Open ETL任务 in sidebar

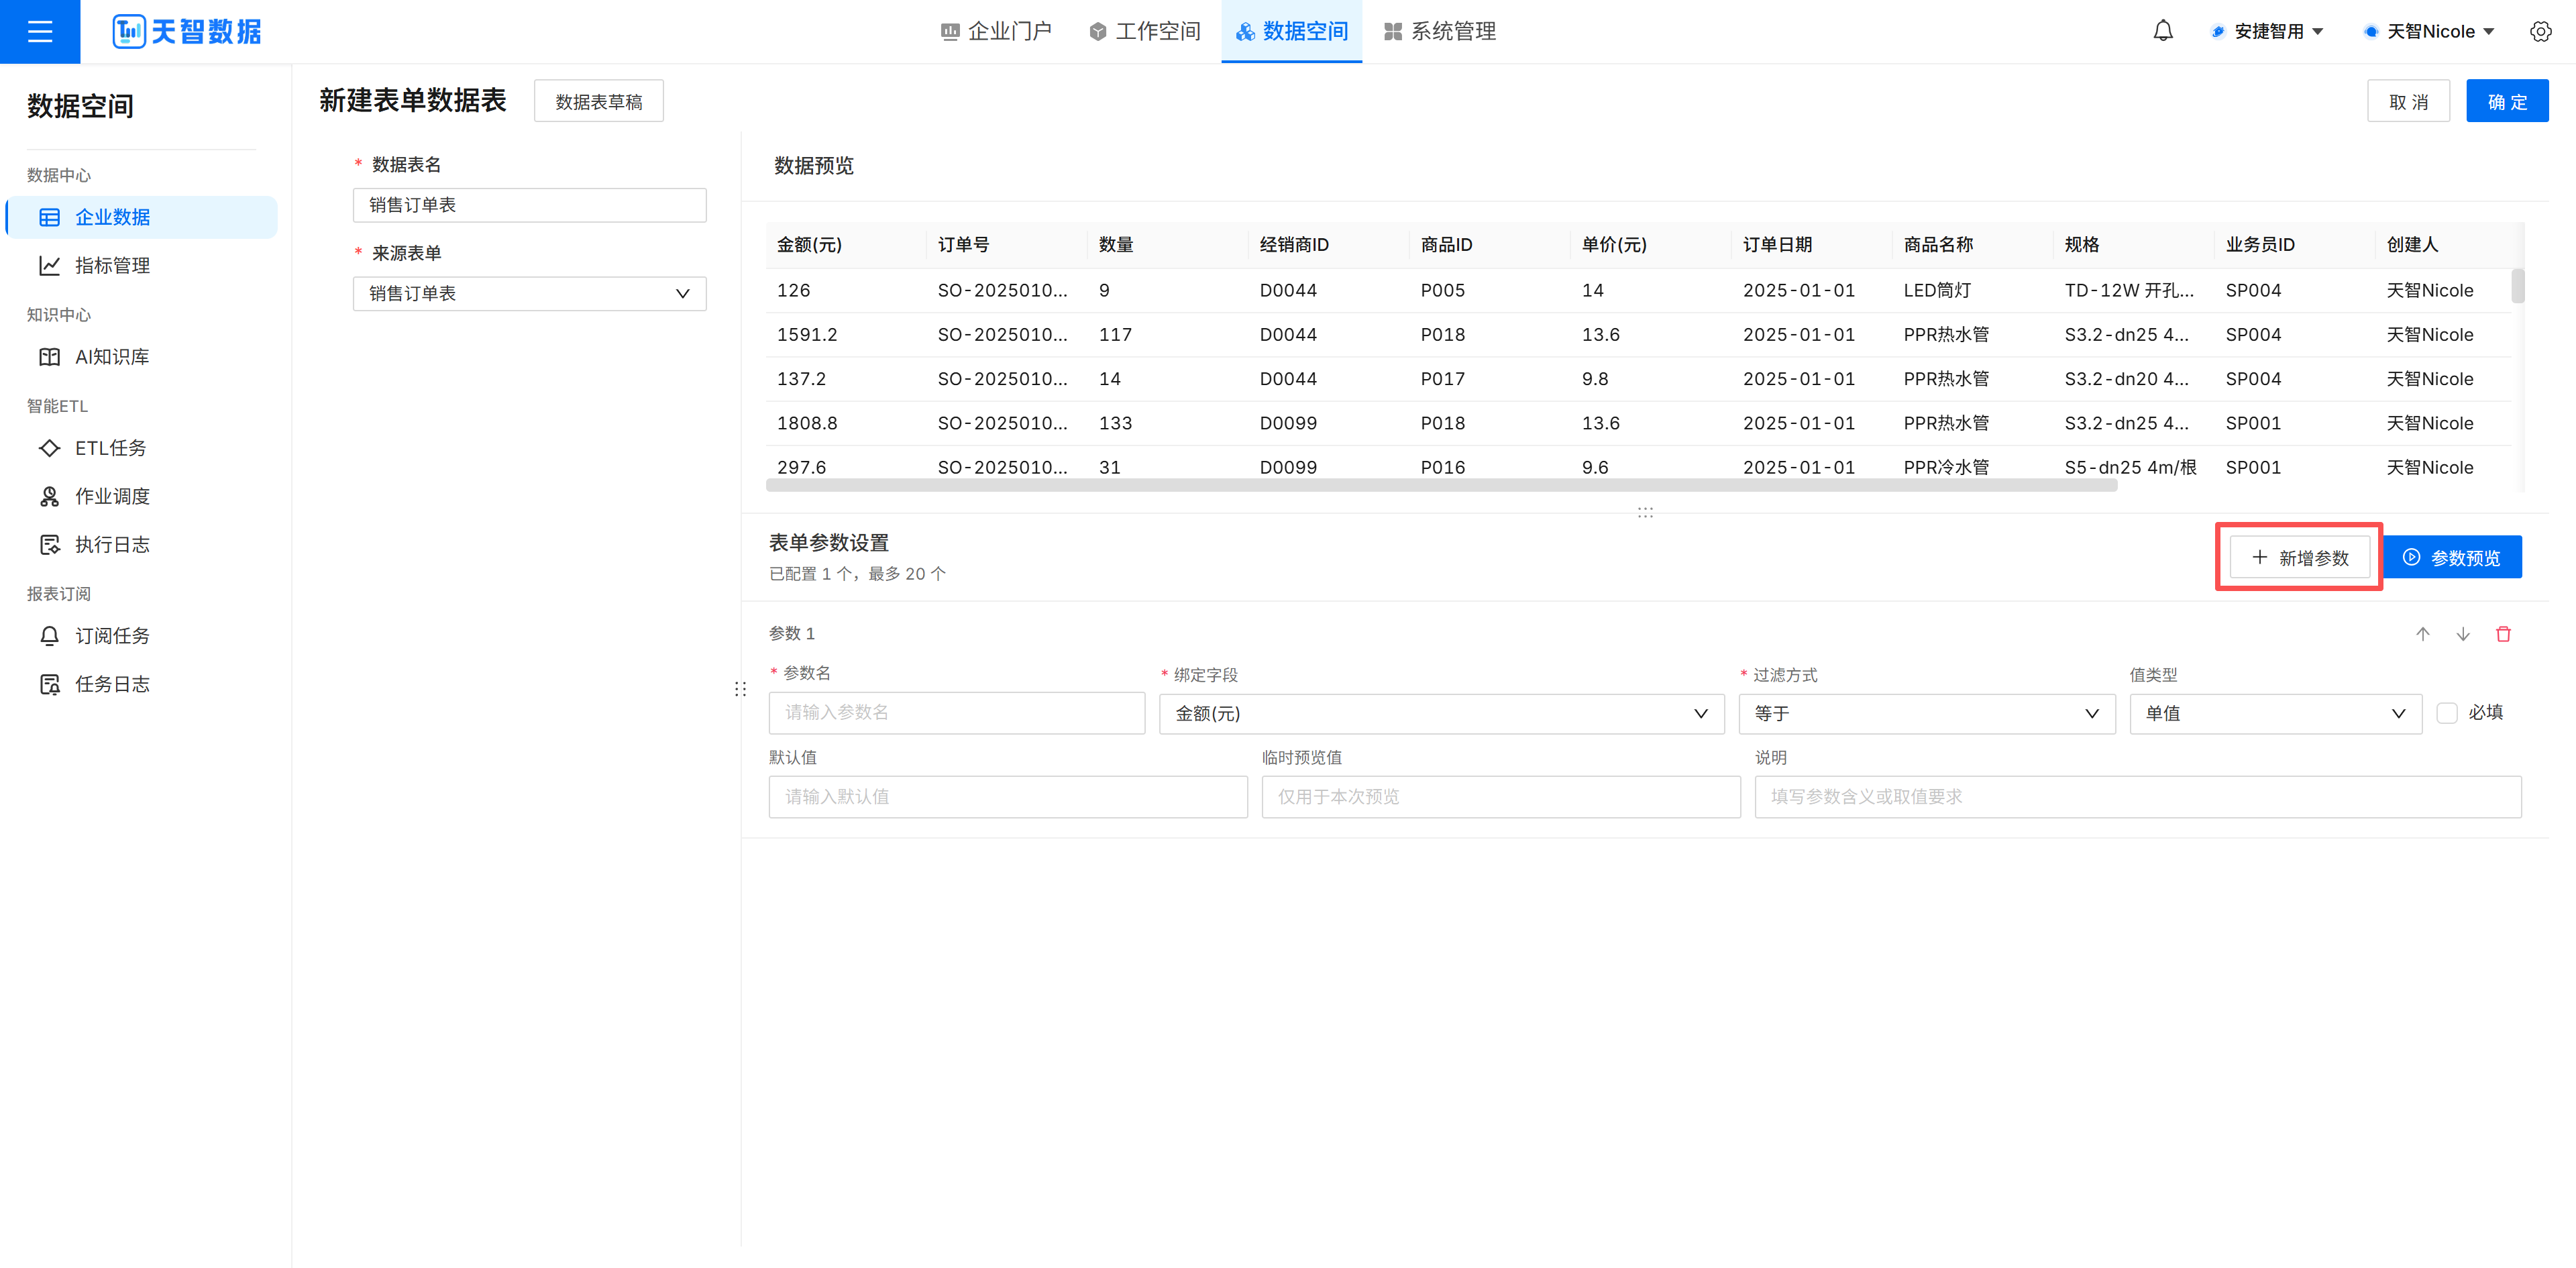tap(142, 448)
